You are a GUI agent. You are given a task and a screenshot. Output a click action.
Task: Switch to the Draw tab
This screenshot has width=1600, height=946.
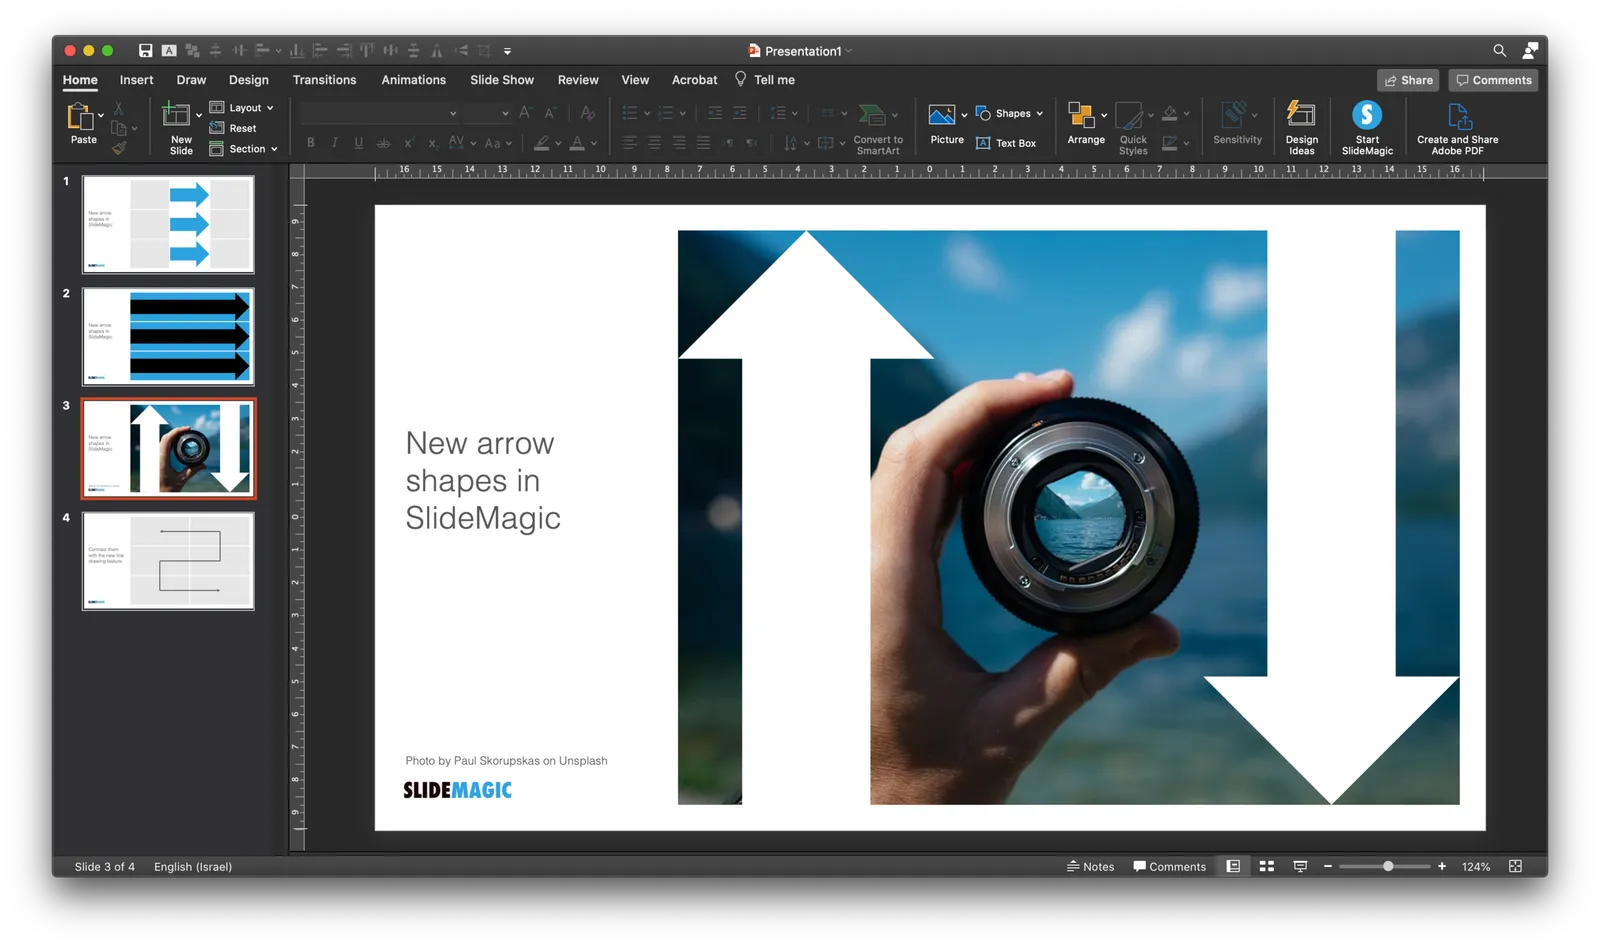(191, 80)
